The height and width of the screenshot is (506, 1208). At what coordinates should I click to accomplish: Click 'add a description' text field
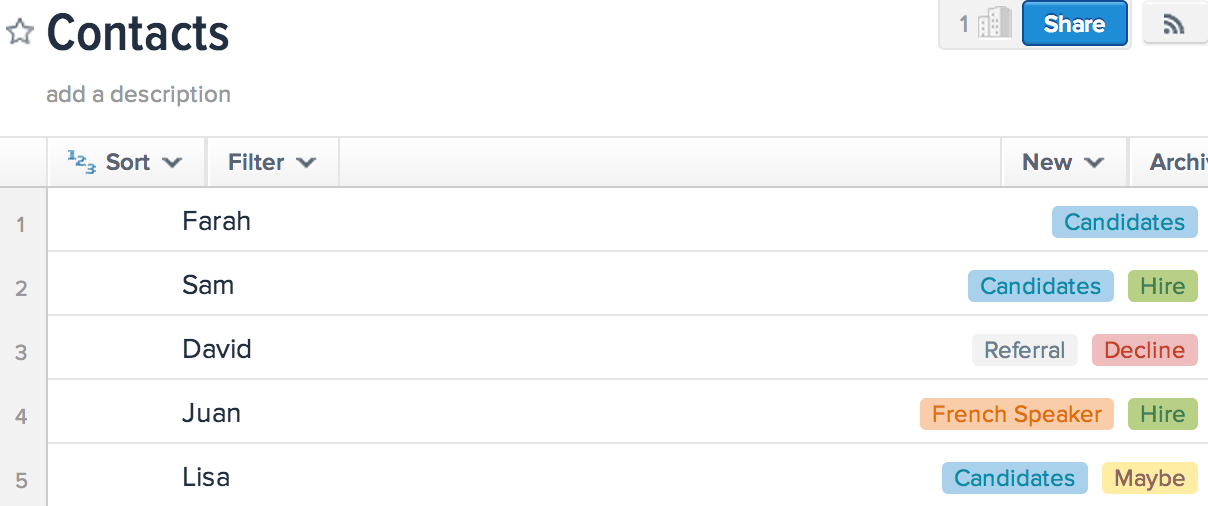tap(138, 95)
